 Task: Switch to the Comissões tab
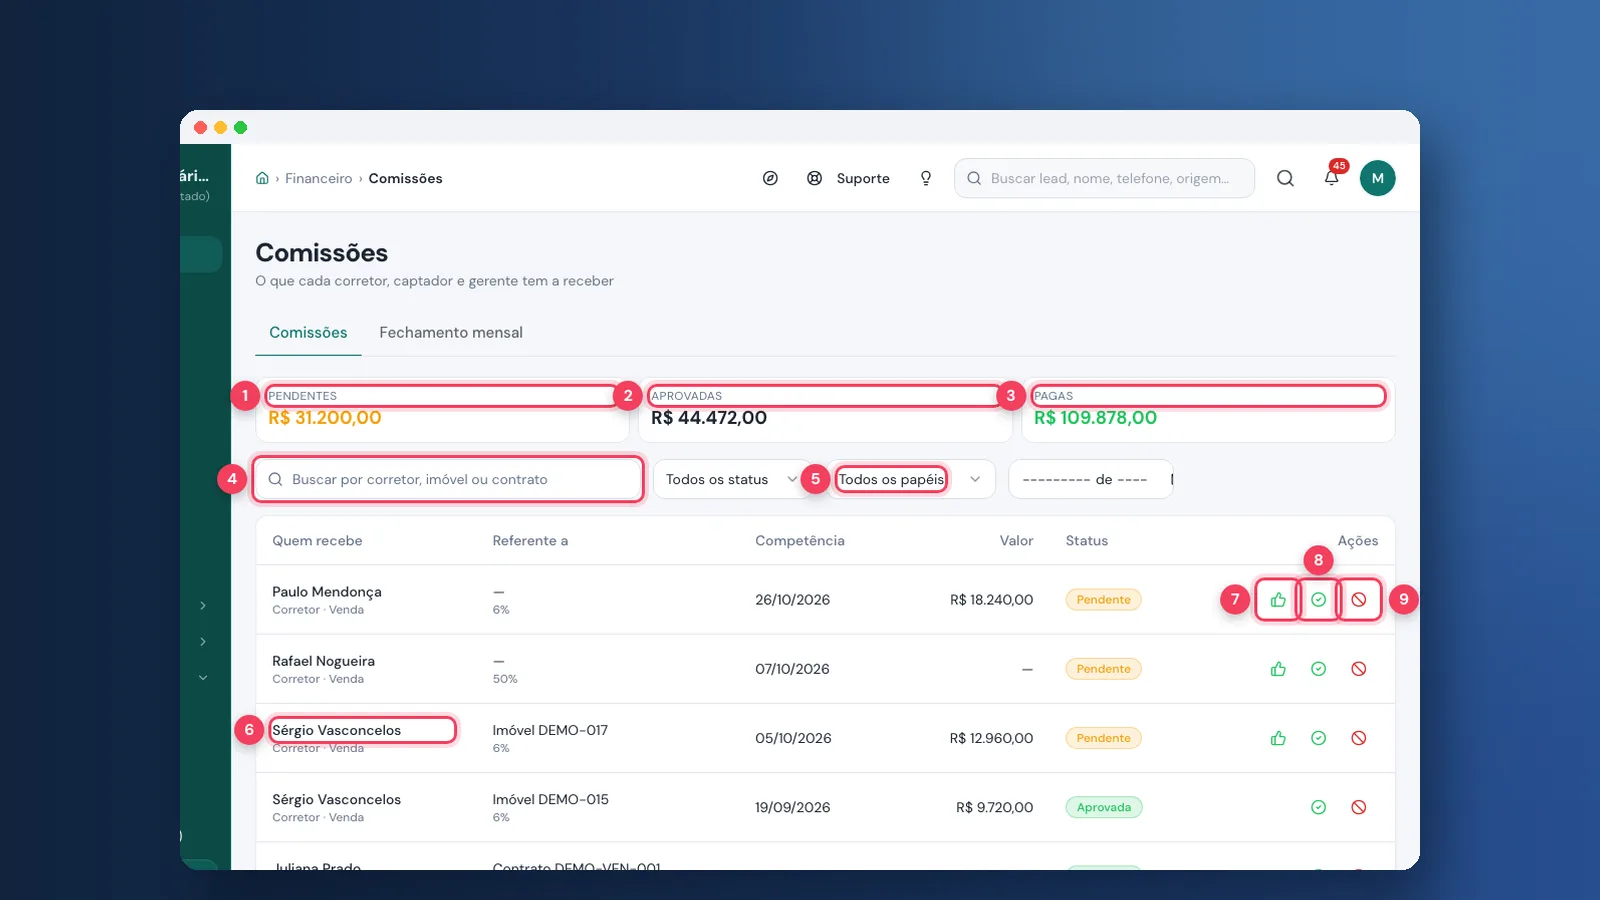308,332
